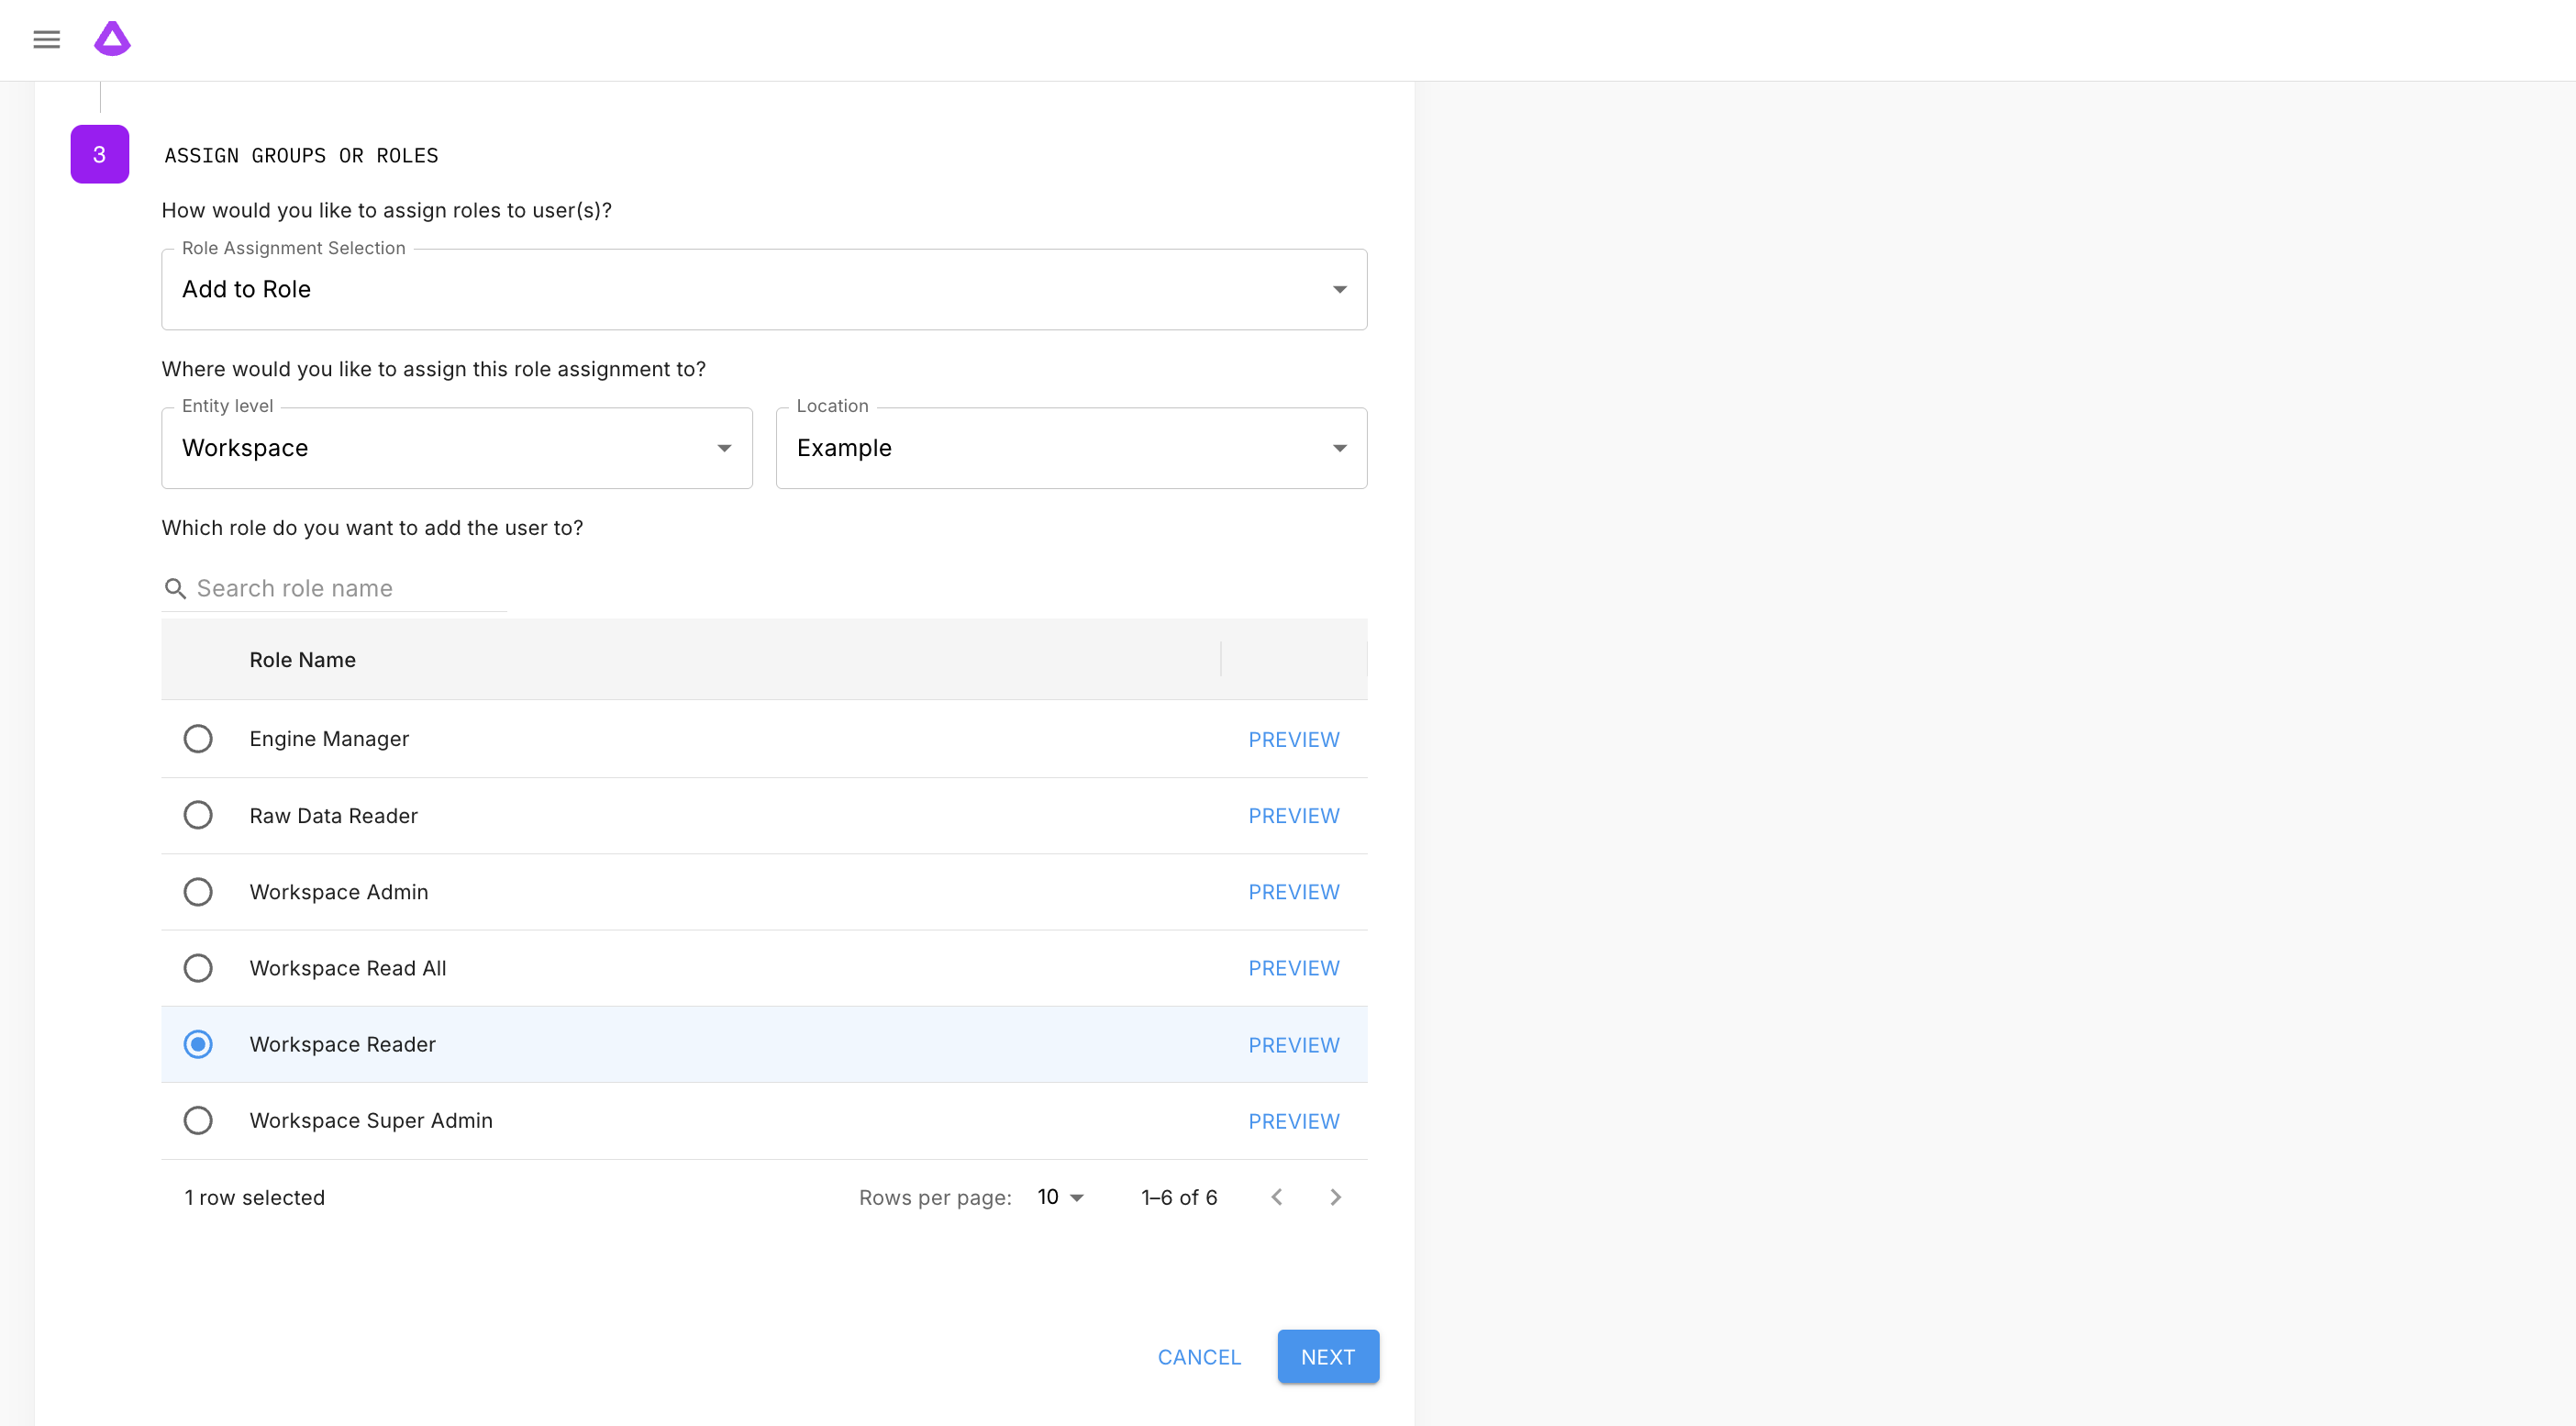Select the Engine Manager radio button
Viewport: 2576px width, 1426px height.
pyautogui.click(x=198, y=739)
